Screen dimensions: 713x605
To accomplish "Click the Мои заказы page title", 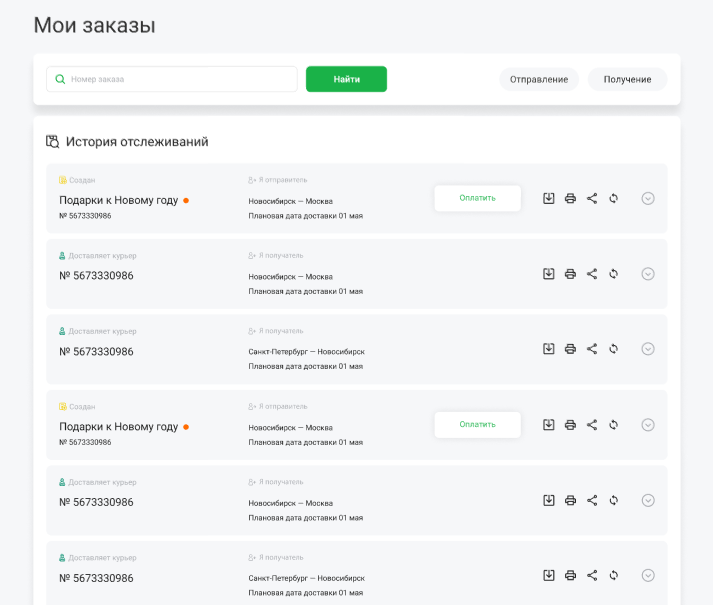I will [95, 25].
